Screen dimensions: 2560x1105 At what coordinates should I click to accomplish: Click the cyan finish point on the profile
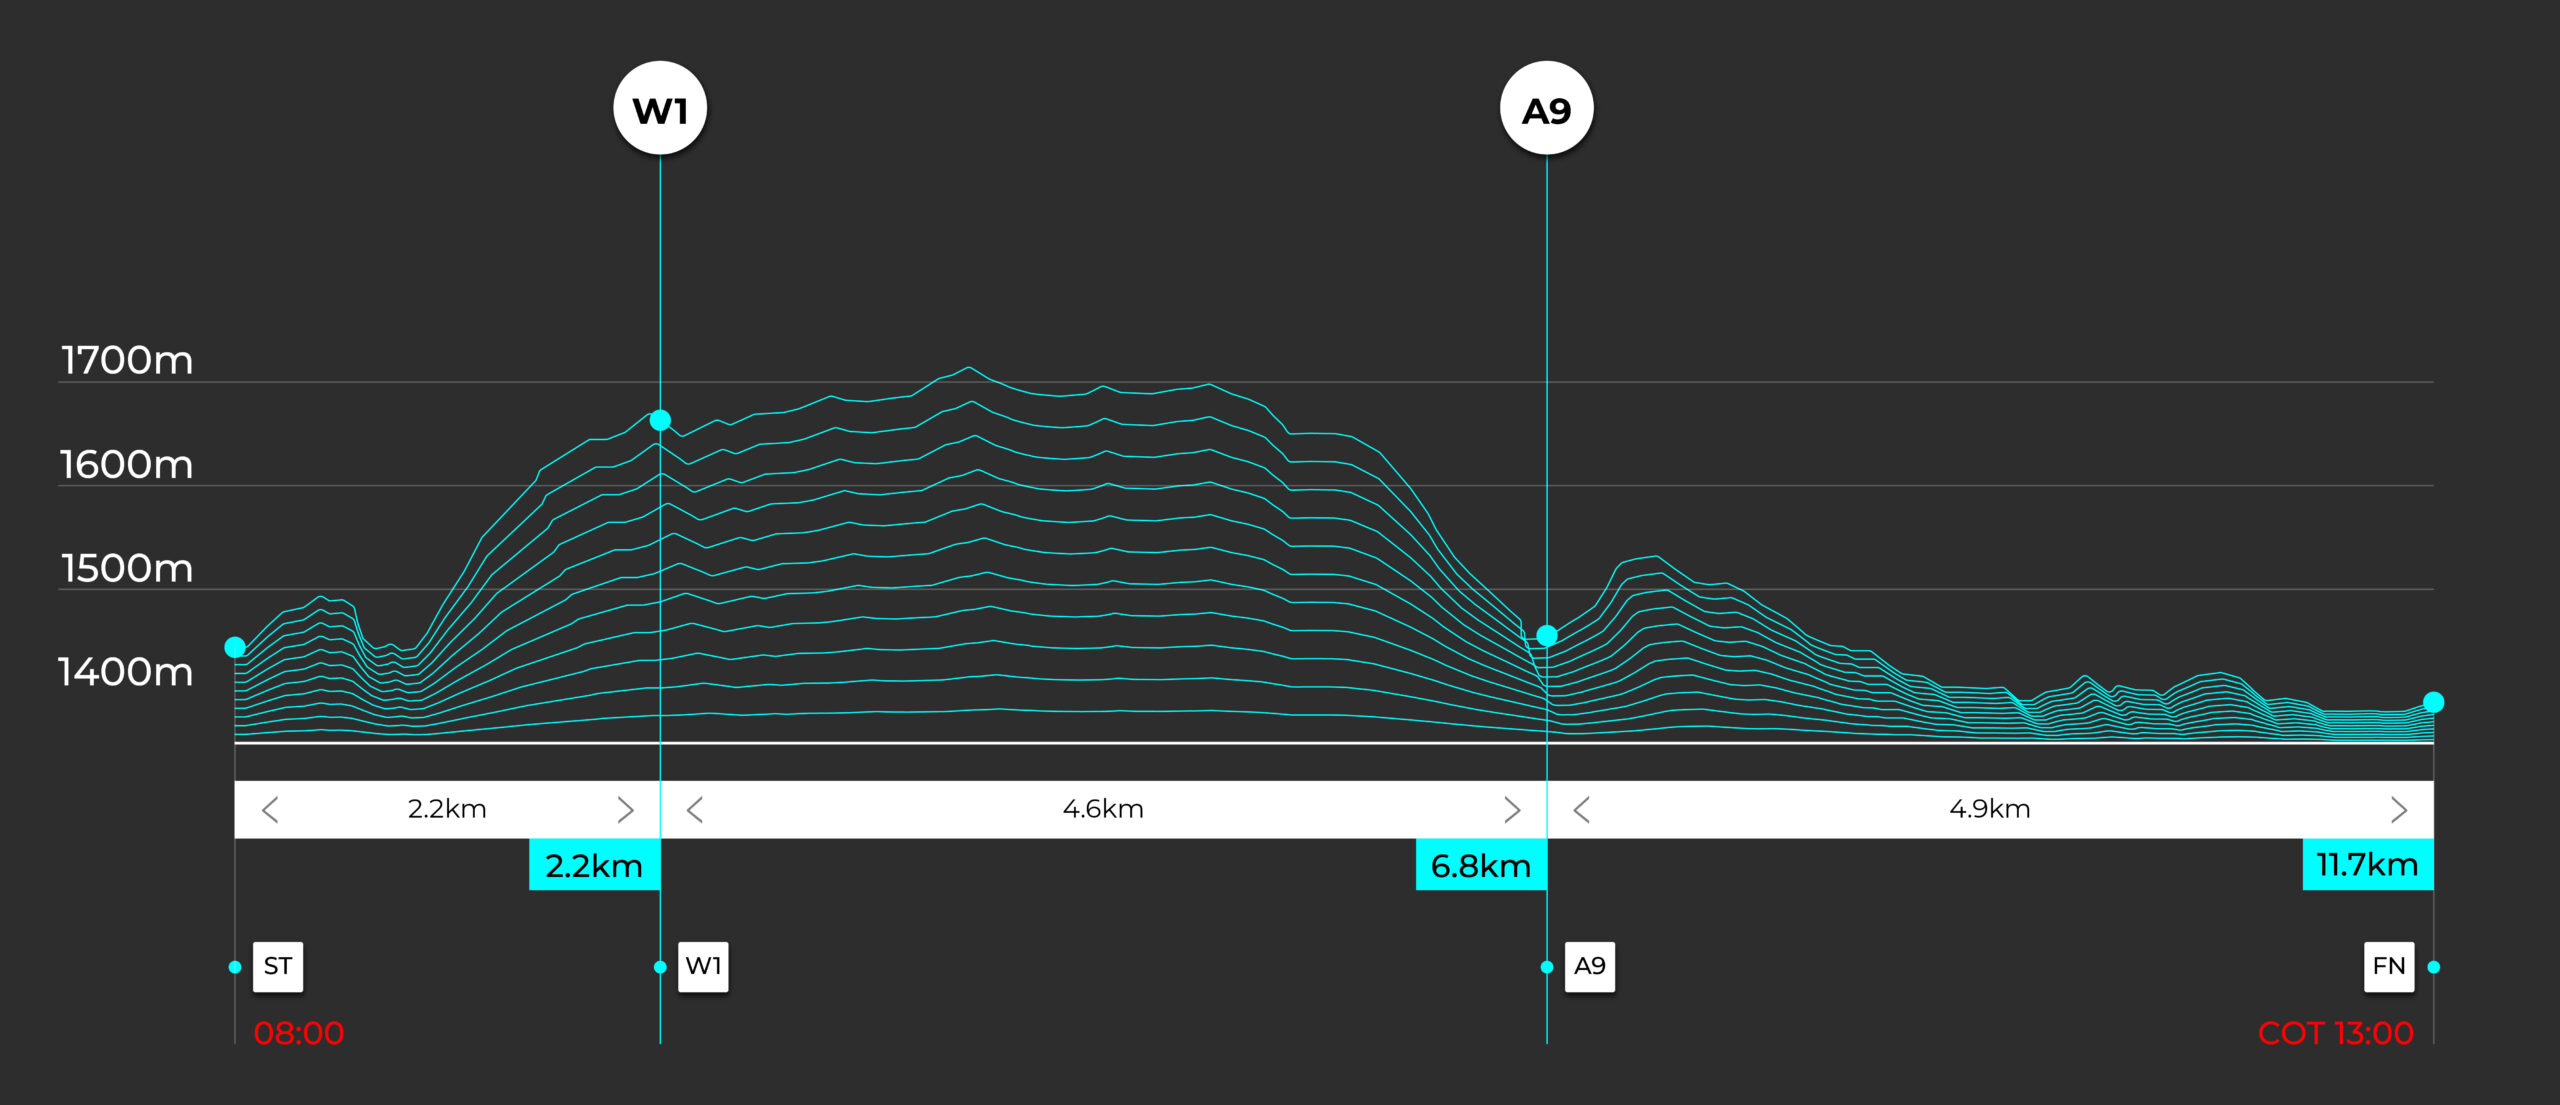tap(2433, 702)
